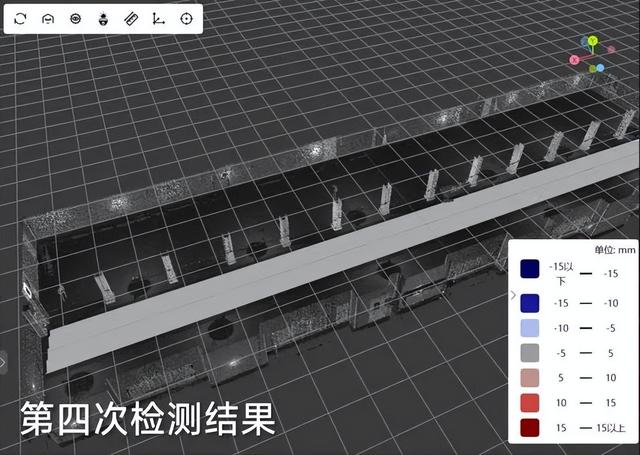Click the -15以下 legend label
This screenshot has height=455, width=640.
click(x=561, y=274)
